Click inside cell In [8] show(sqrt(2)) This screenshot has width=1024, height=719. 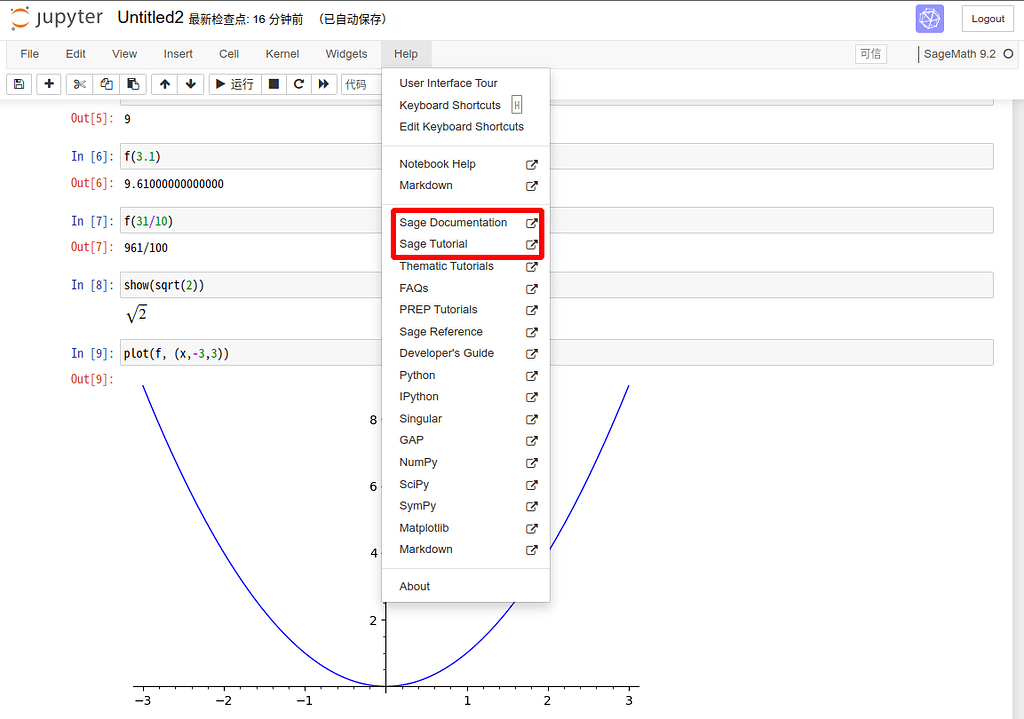click(x=556, y=285)
